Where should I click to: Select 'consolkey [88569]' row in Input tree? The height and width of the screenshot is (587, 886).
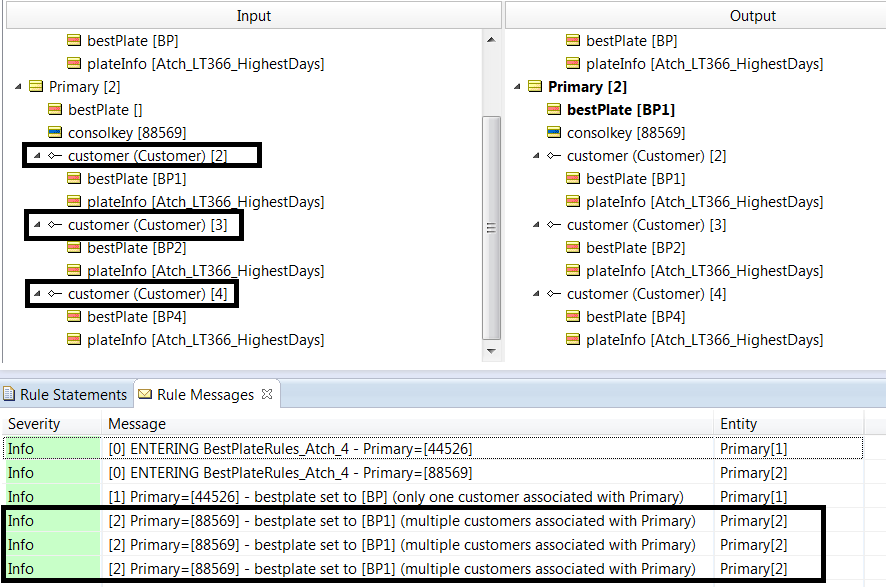[x=127, y=133]
